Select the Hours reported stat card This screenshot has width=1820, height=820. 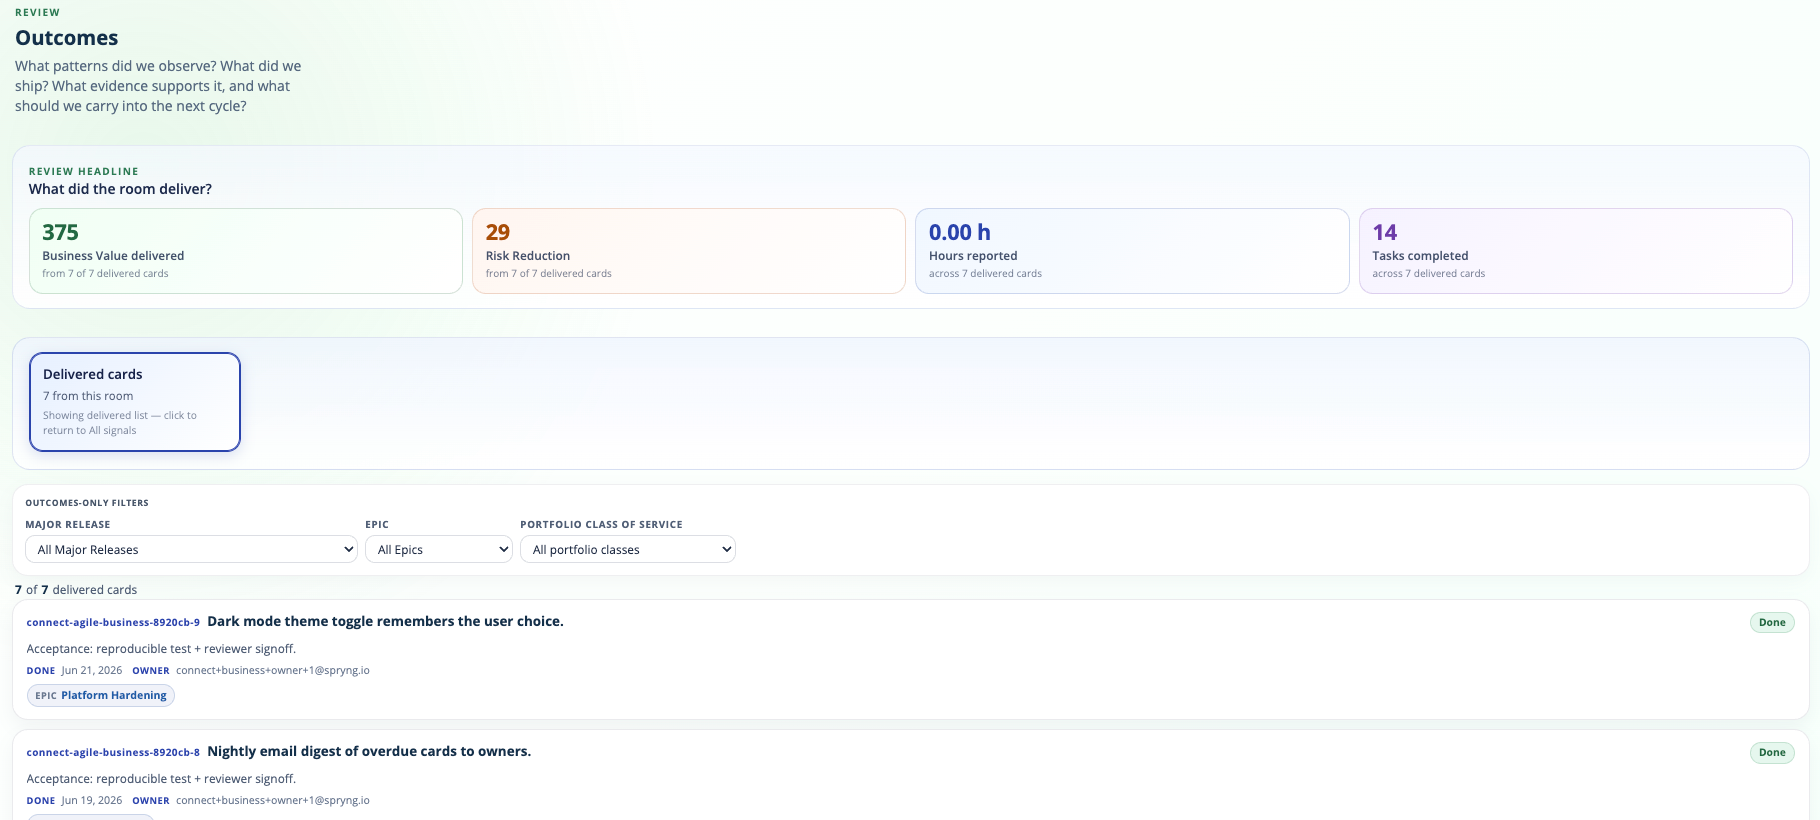coord(1132,251)
